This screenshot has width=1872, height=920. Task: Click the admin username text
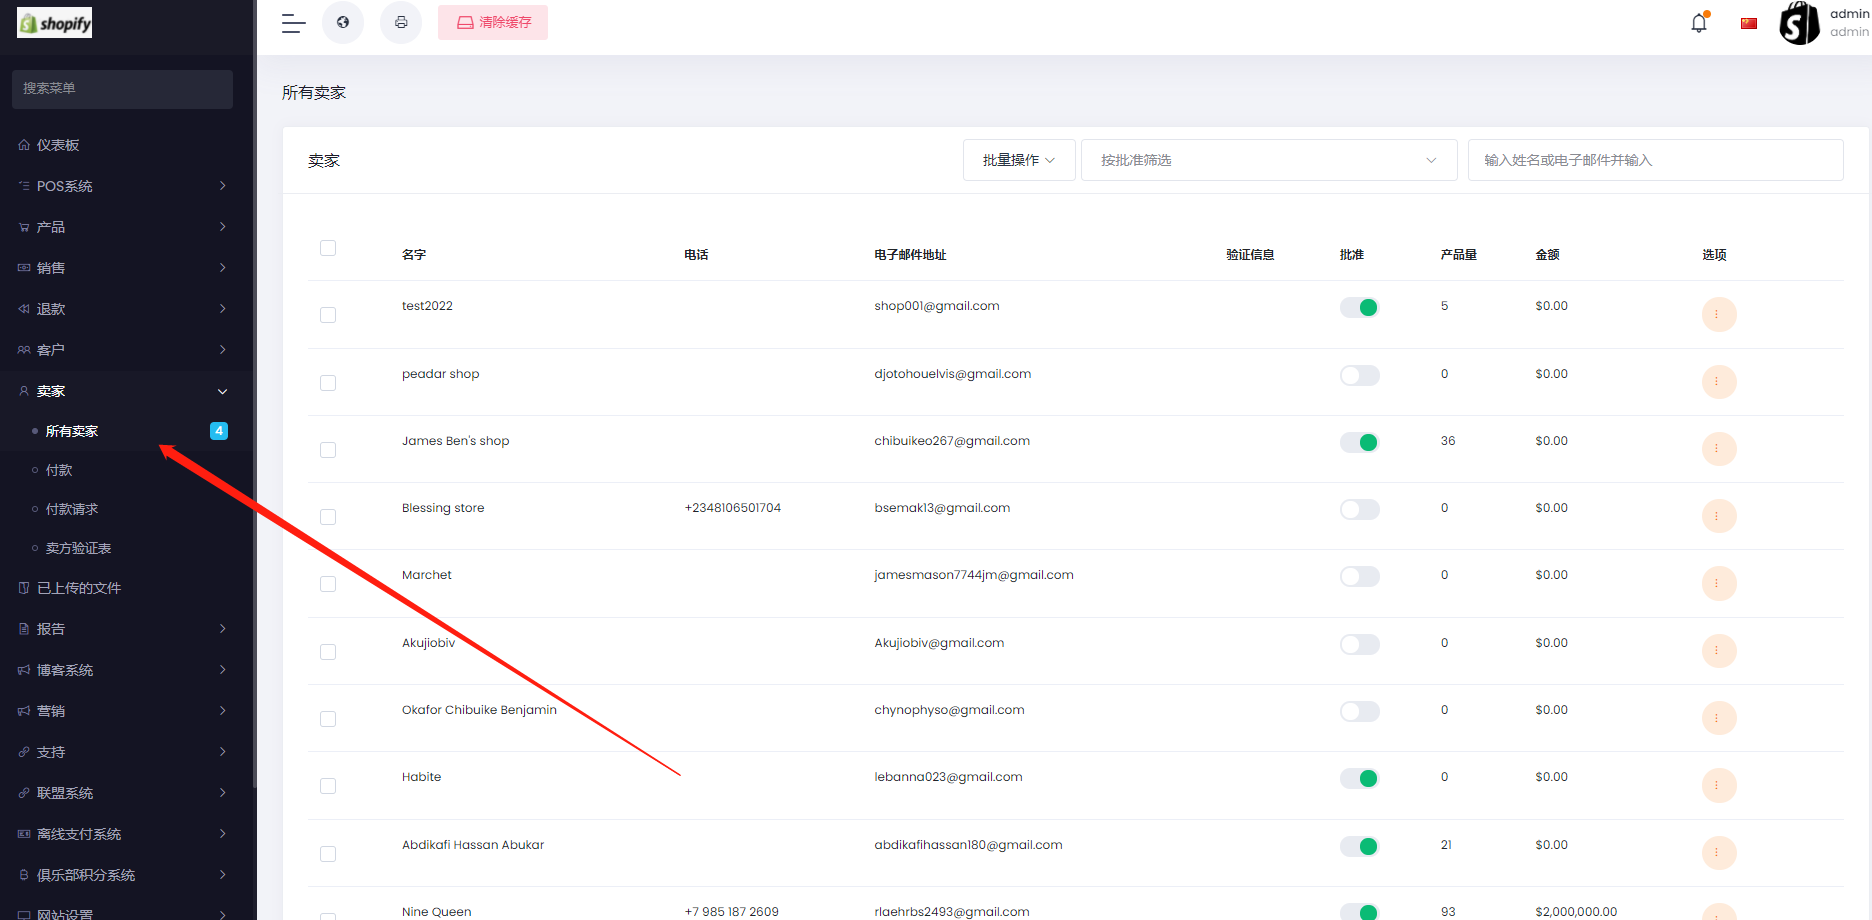1849,14
